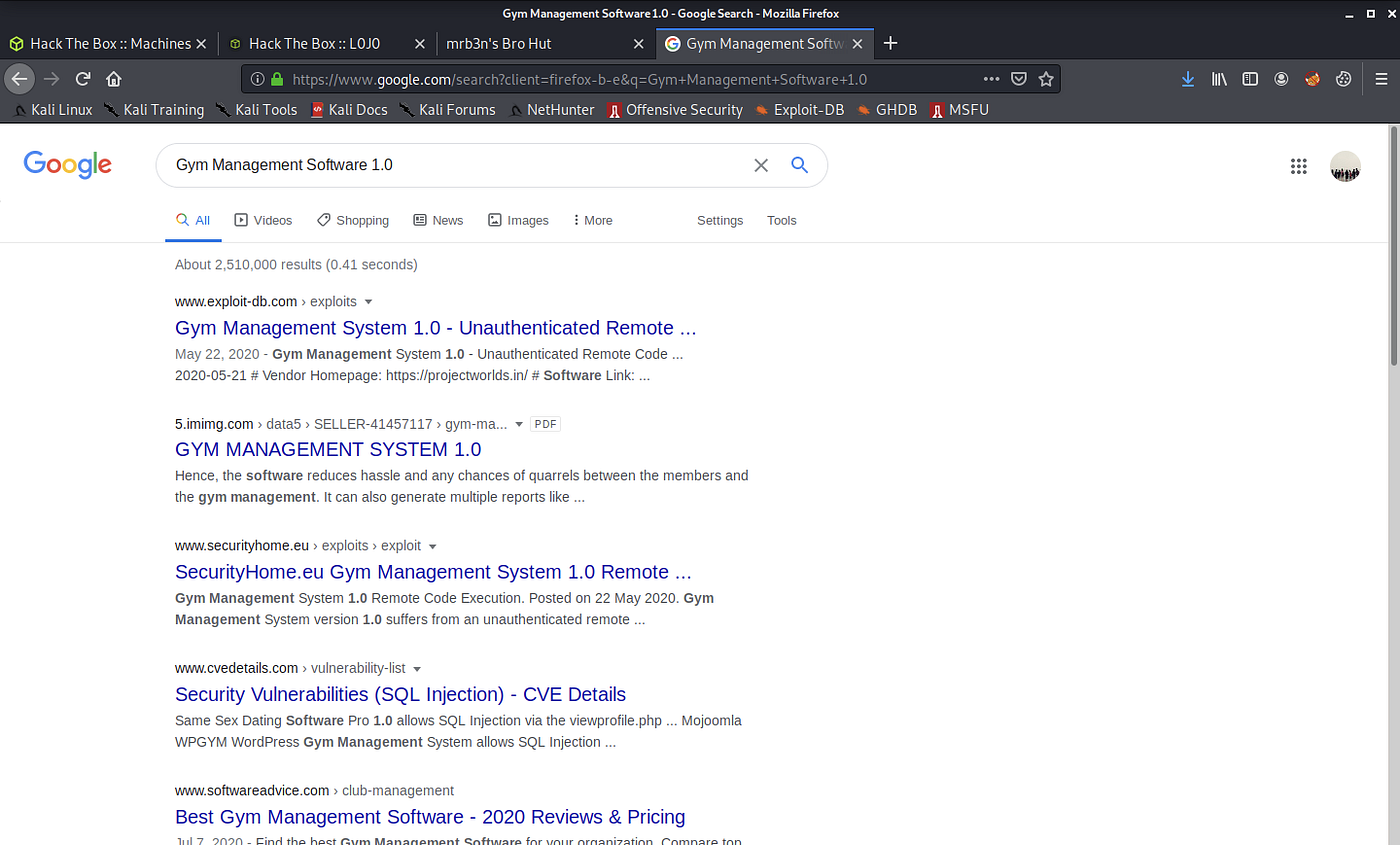Open Offensive Security bookmark
1400x845 pixels.
(x=674, y=110)
